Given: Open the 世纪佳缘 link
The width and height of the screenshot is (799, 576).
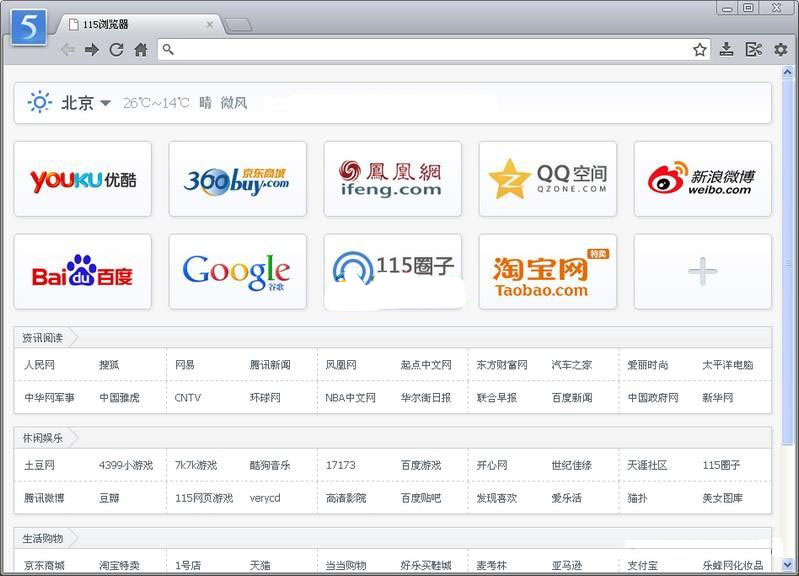Looking at the screenshot, I should point(572,465).
